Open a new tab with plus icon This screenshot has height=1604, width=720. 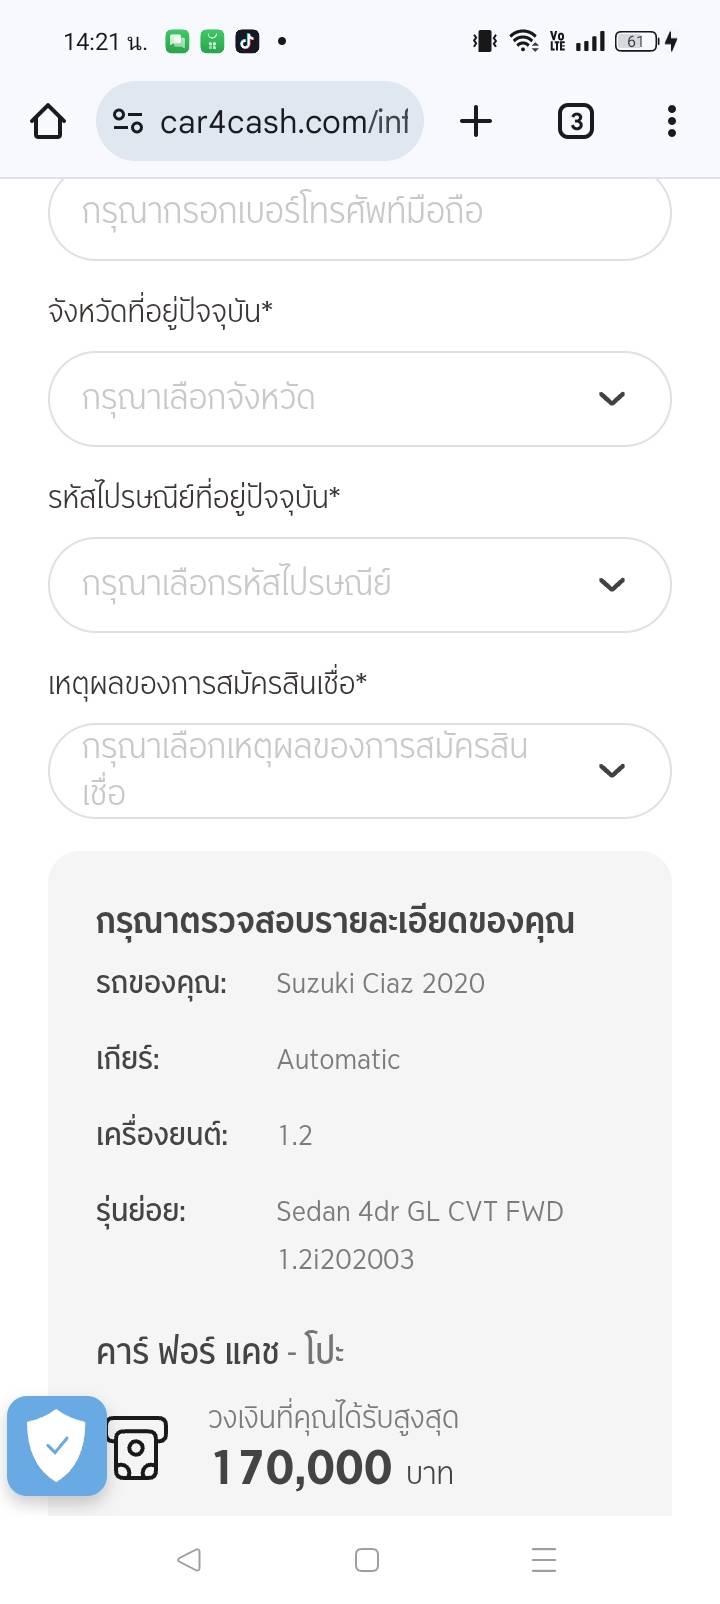(x=476, y=122)
